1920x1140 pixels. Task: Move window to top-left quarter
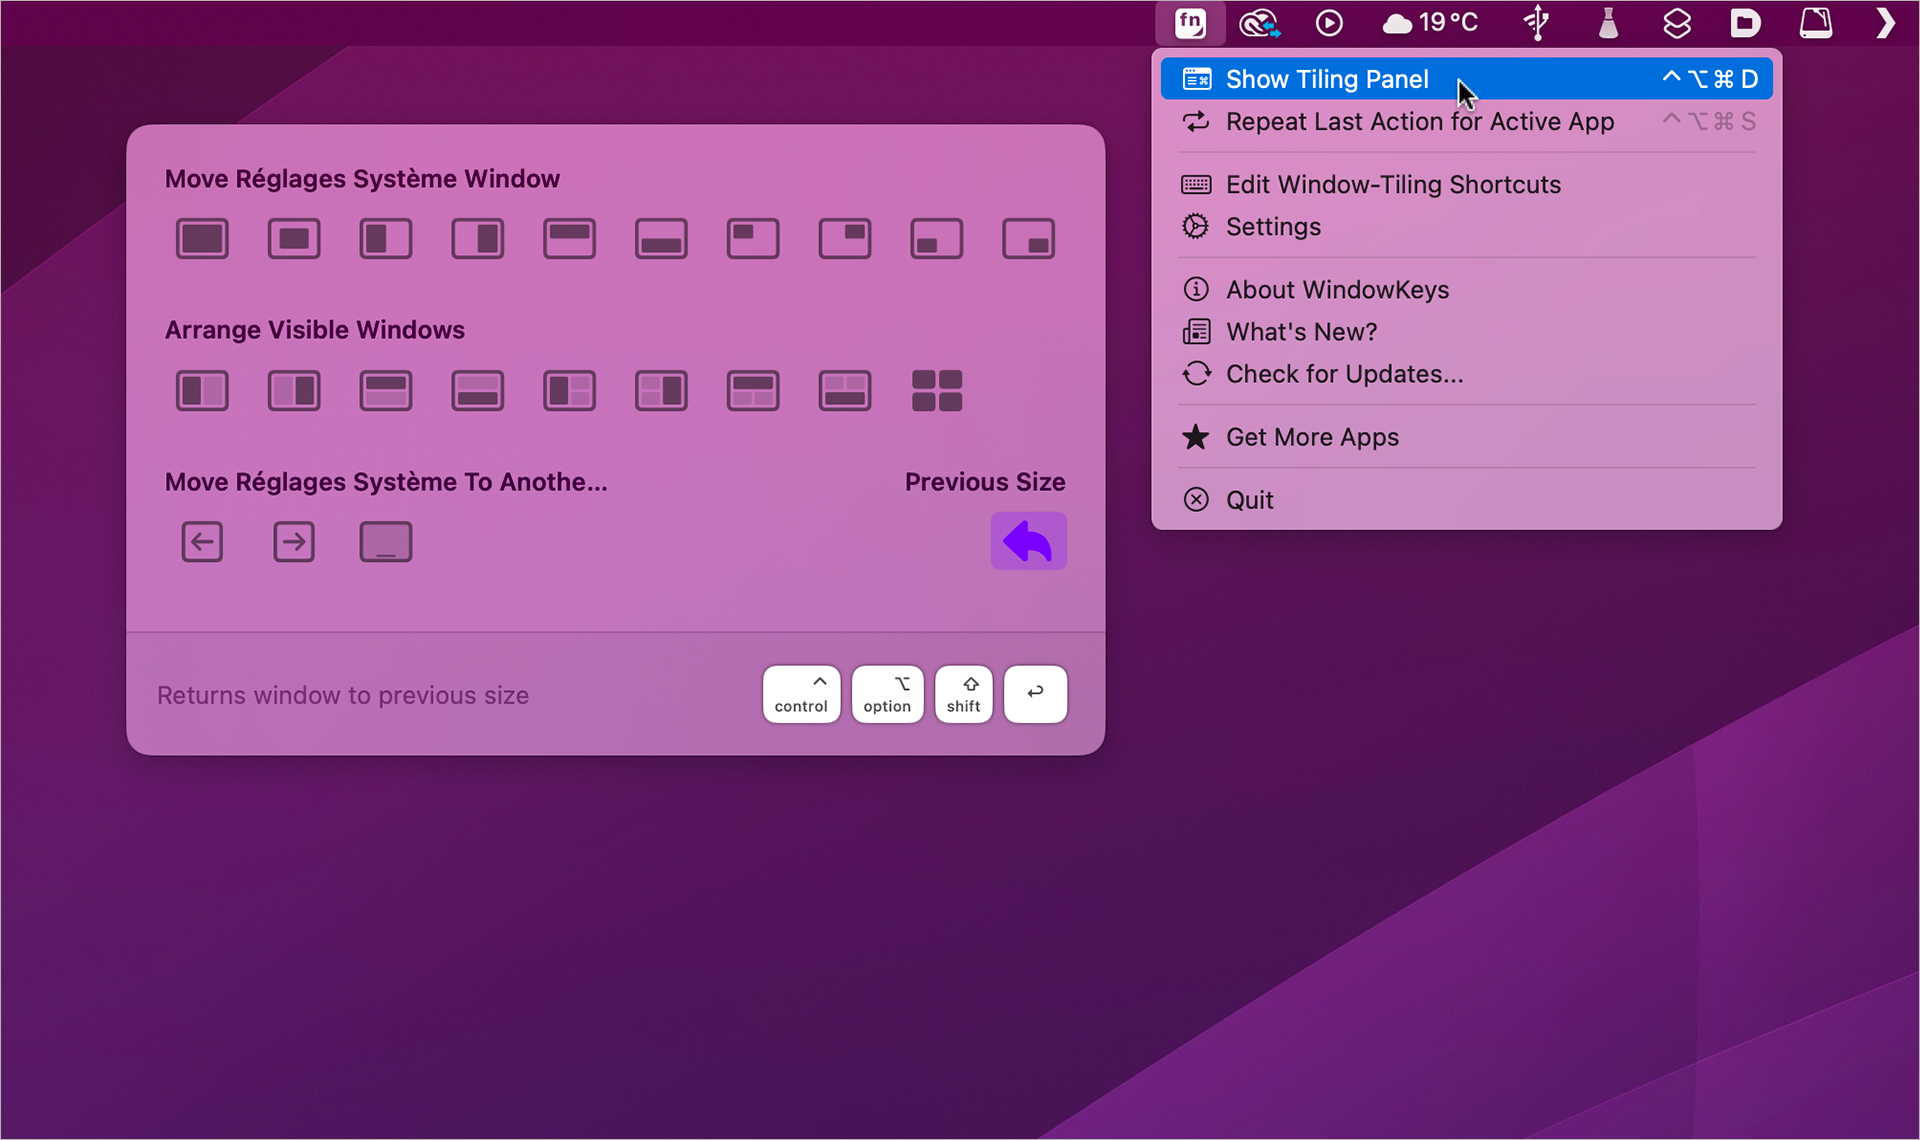753,239
